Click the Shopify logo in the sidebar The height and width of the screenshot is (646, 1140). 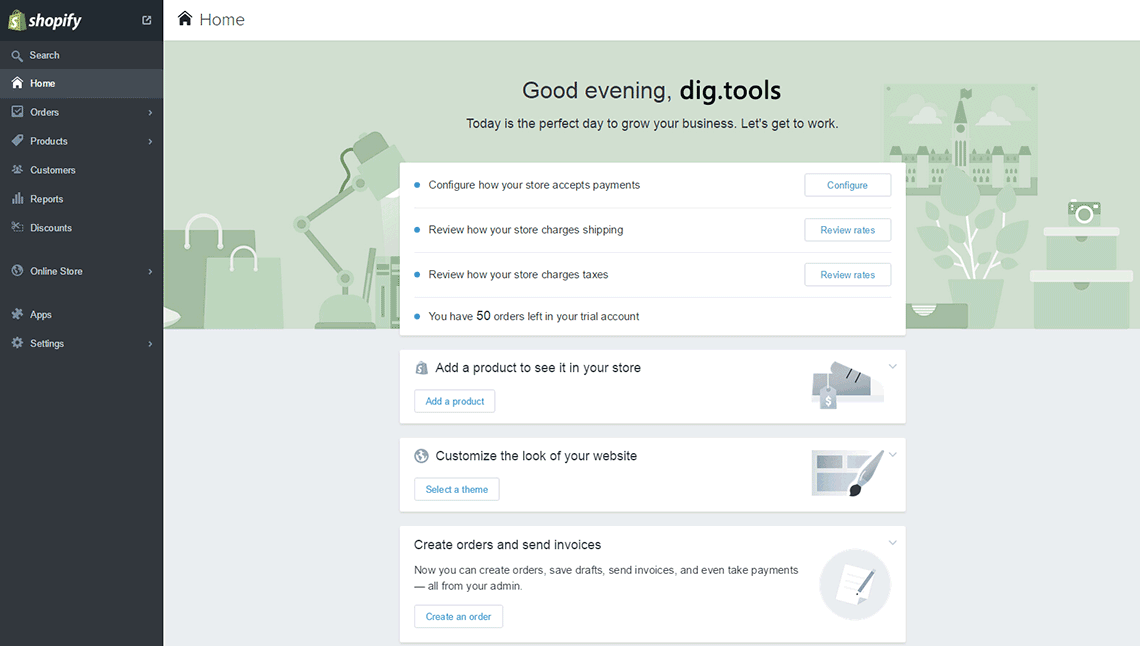pos(45,20)
